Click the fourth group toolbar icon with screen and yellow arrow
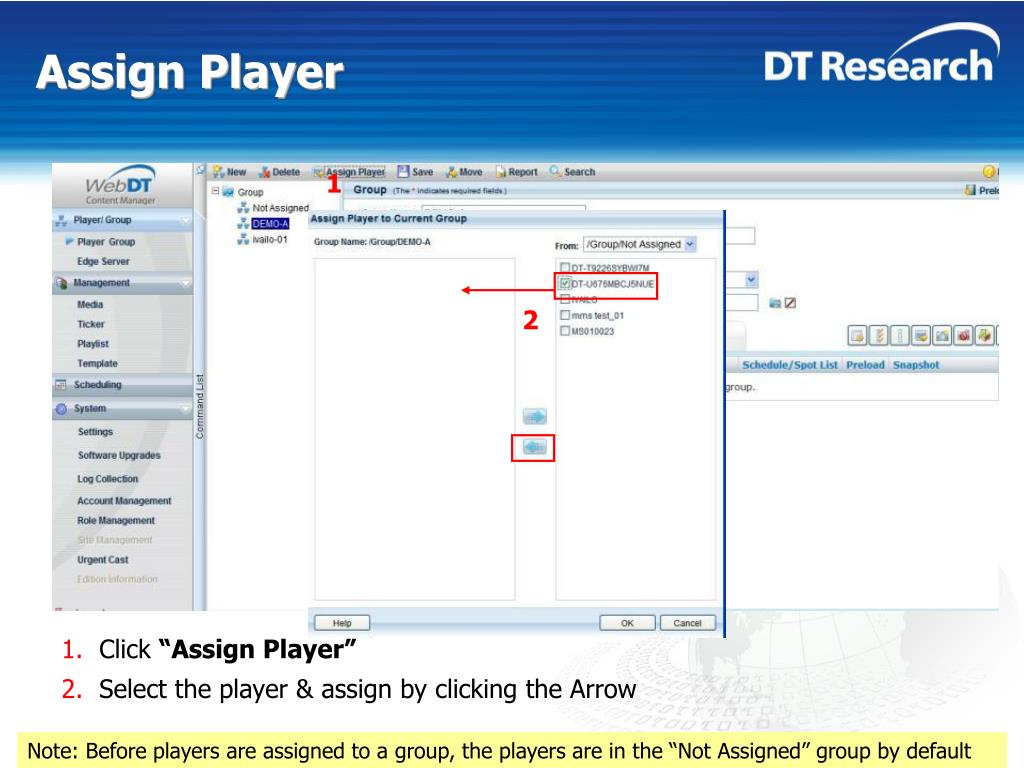The width and height of the screenshot is (1024, 768). pyautogui.click(x=921, y=336)
